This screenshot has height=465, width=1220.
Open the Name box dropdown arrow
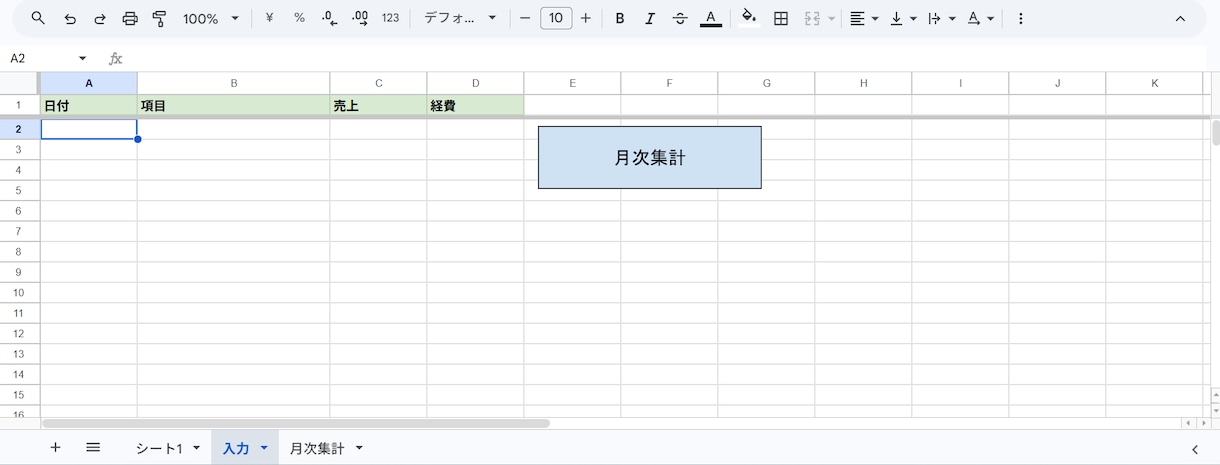click(x=83, y=58)
